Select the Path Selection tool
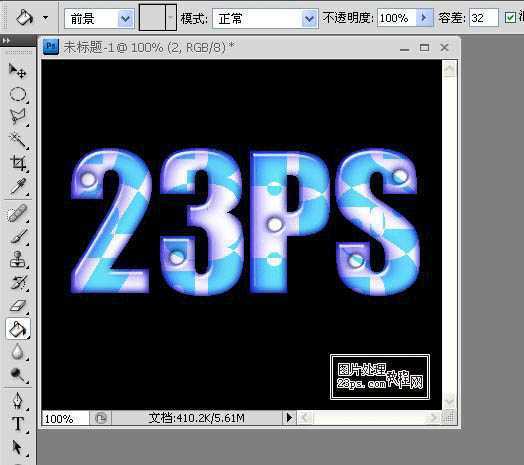The width and height of the screenshot is (524, 465). pos(17,447)
